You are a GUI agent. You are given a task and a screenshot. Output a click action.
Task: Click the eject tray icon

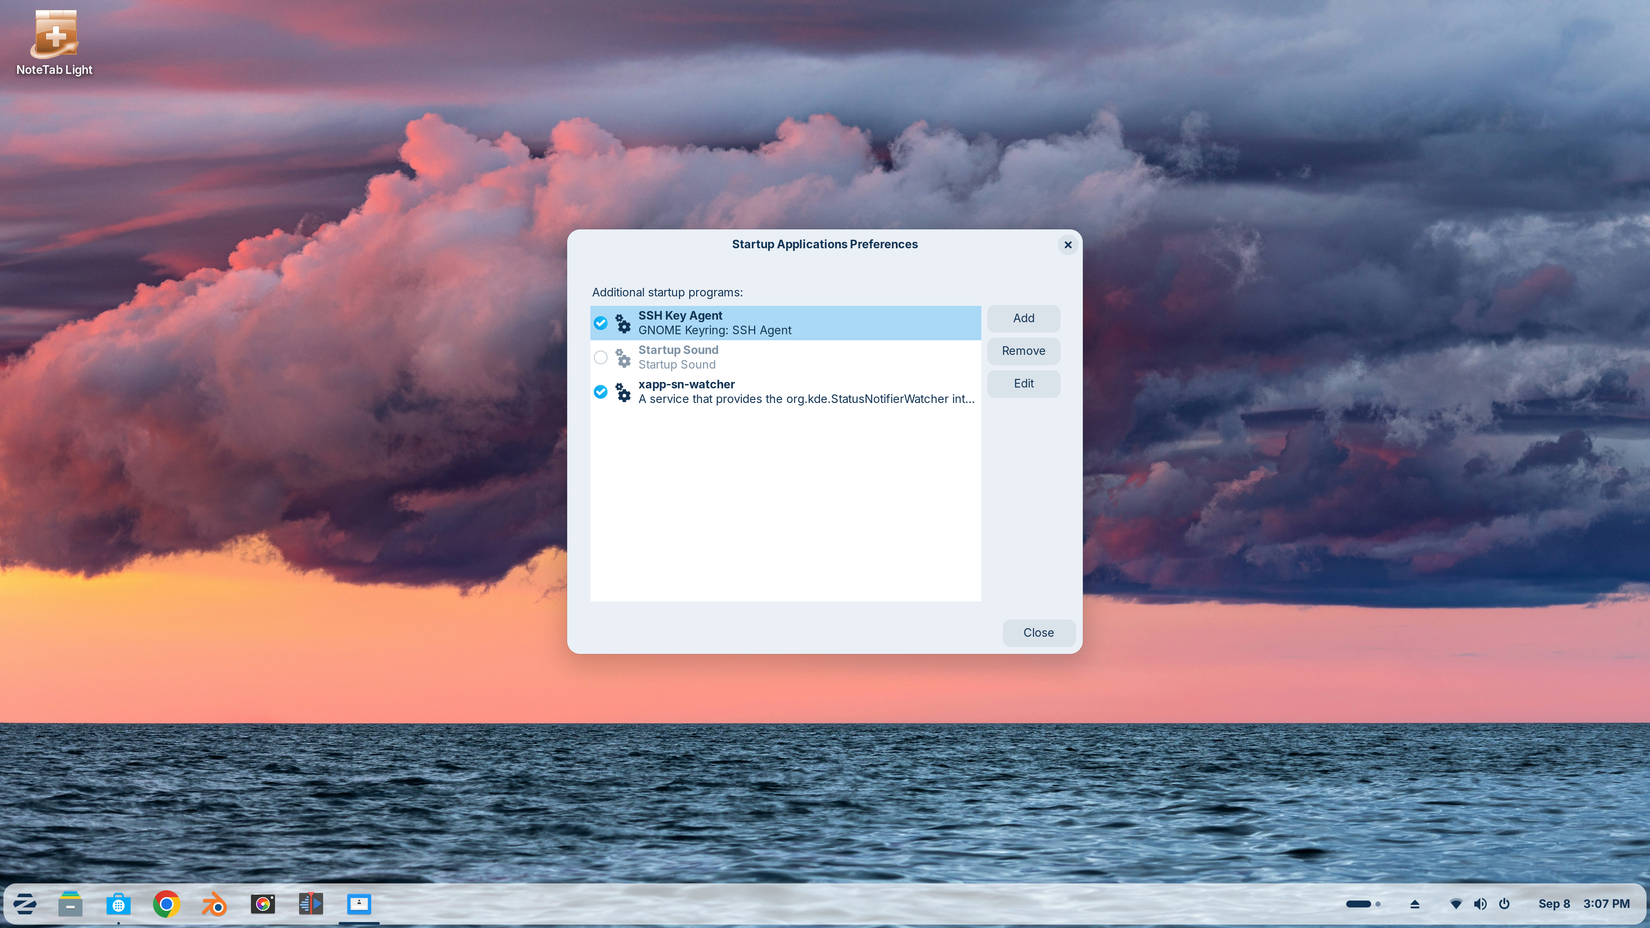coord(1415,904)
